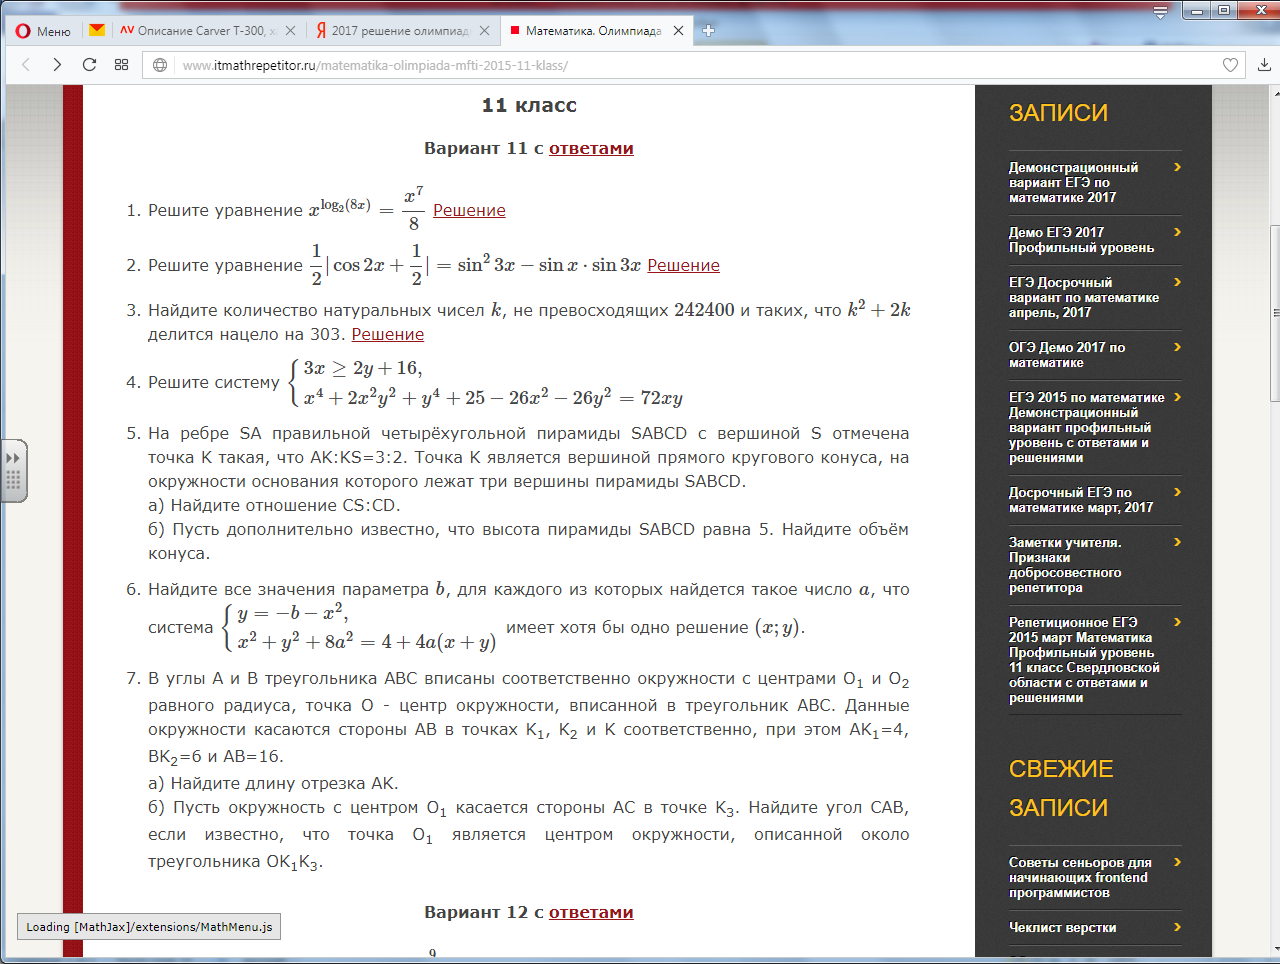Click the globe site info icon

tap(160, 65)
